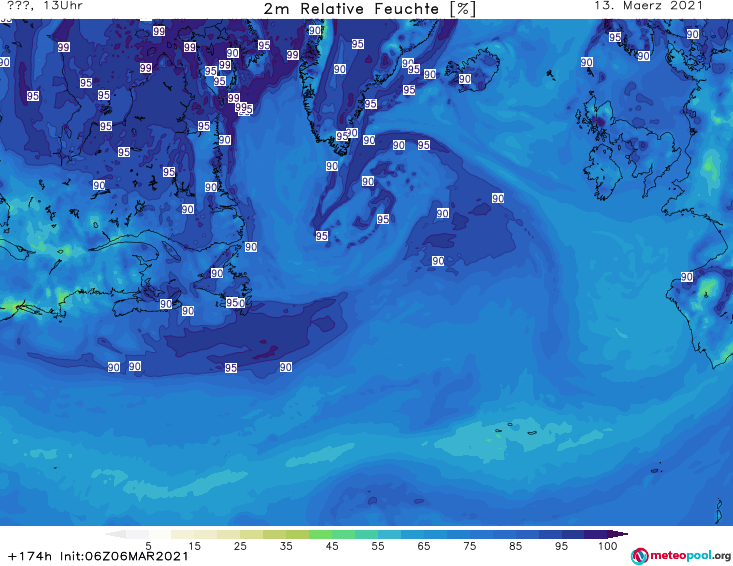The height and width of the screenshot is (566, 733).
Task: Click the colorbar label '45'
Action: coord(332,546)
